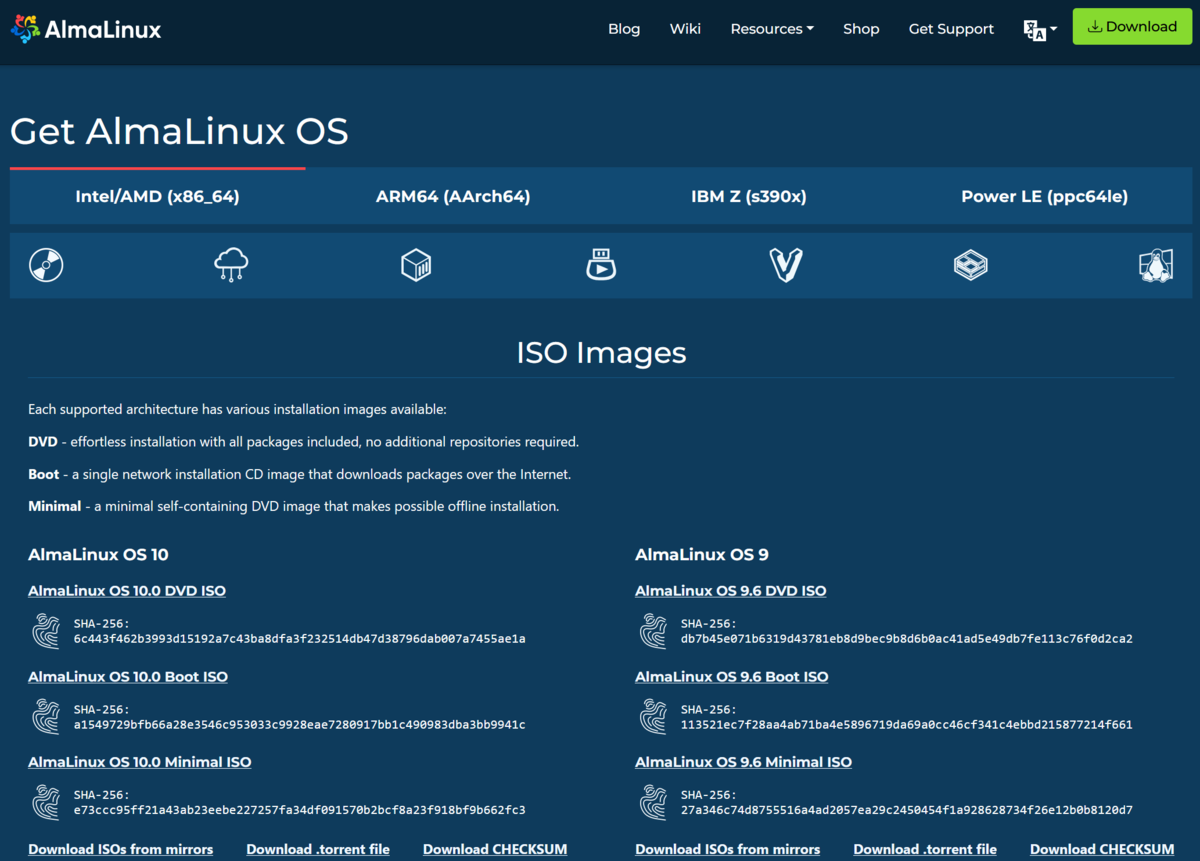Click SHA-256 hash starting 113521ec7f
The image size is (1200, 861).
(907, 725)
